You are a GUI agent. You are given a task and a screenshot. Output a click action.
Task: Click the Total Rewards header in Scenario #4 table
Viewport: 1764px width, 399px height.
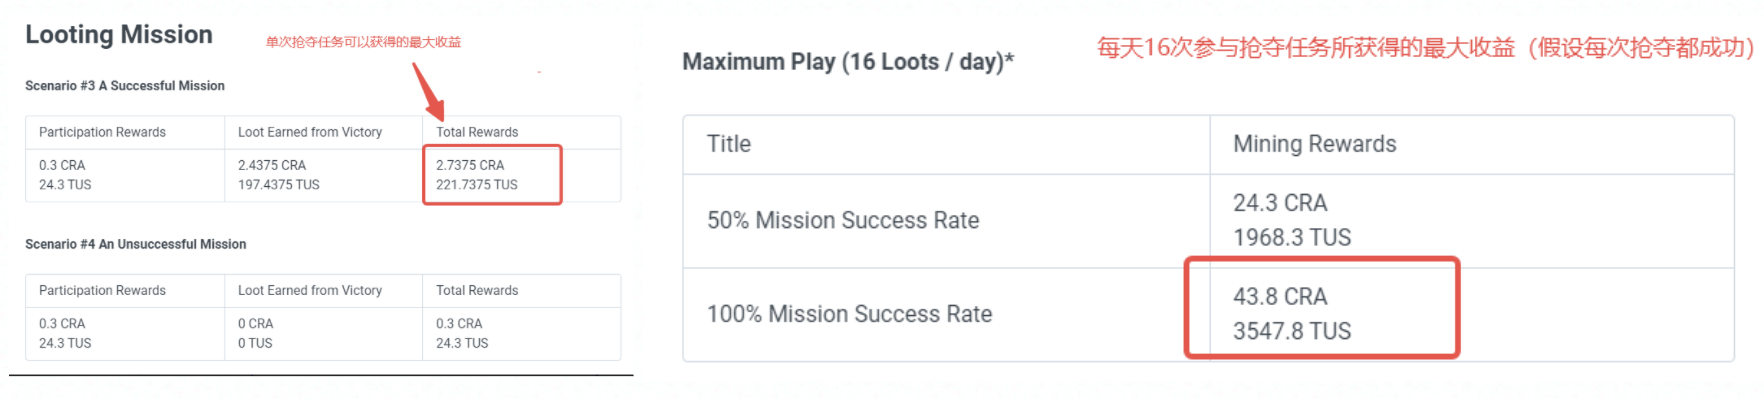click(x=477, y=291)
